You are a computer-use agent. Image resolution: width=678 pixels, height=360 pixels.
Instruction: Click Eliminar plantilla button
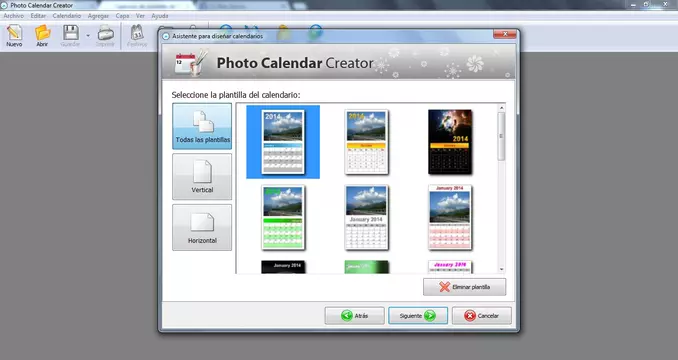tap(464, 287)
